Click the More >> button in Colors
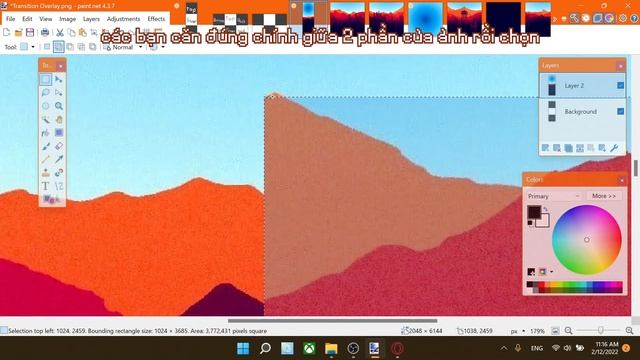This screenshot has height=360, width=640. click(604, 196)
